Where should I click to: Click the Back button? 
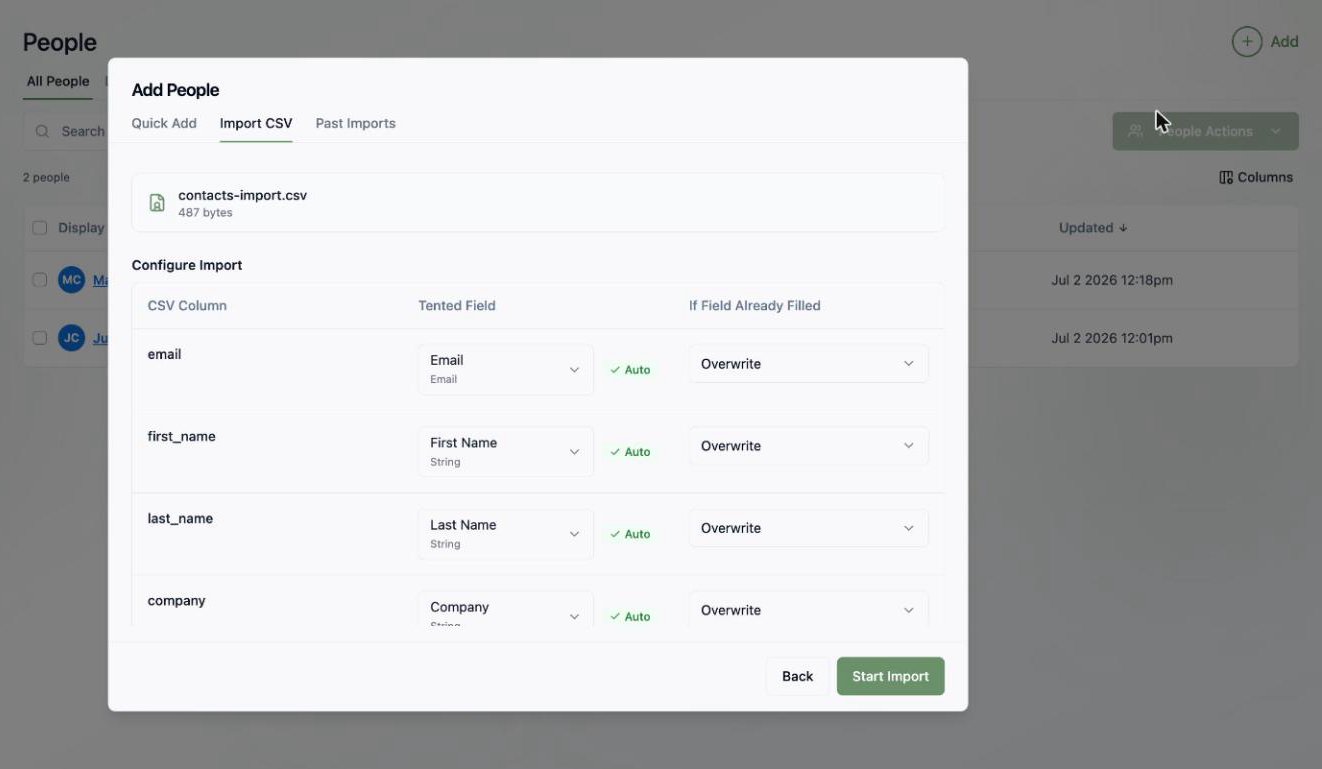(797, 676)
